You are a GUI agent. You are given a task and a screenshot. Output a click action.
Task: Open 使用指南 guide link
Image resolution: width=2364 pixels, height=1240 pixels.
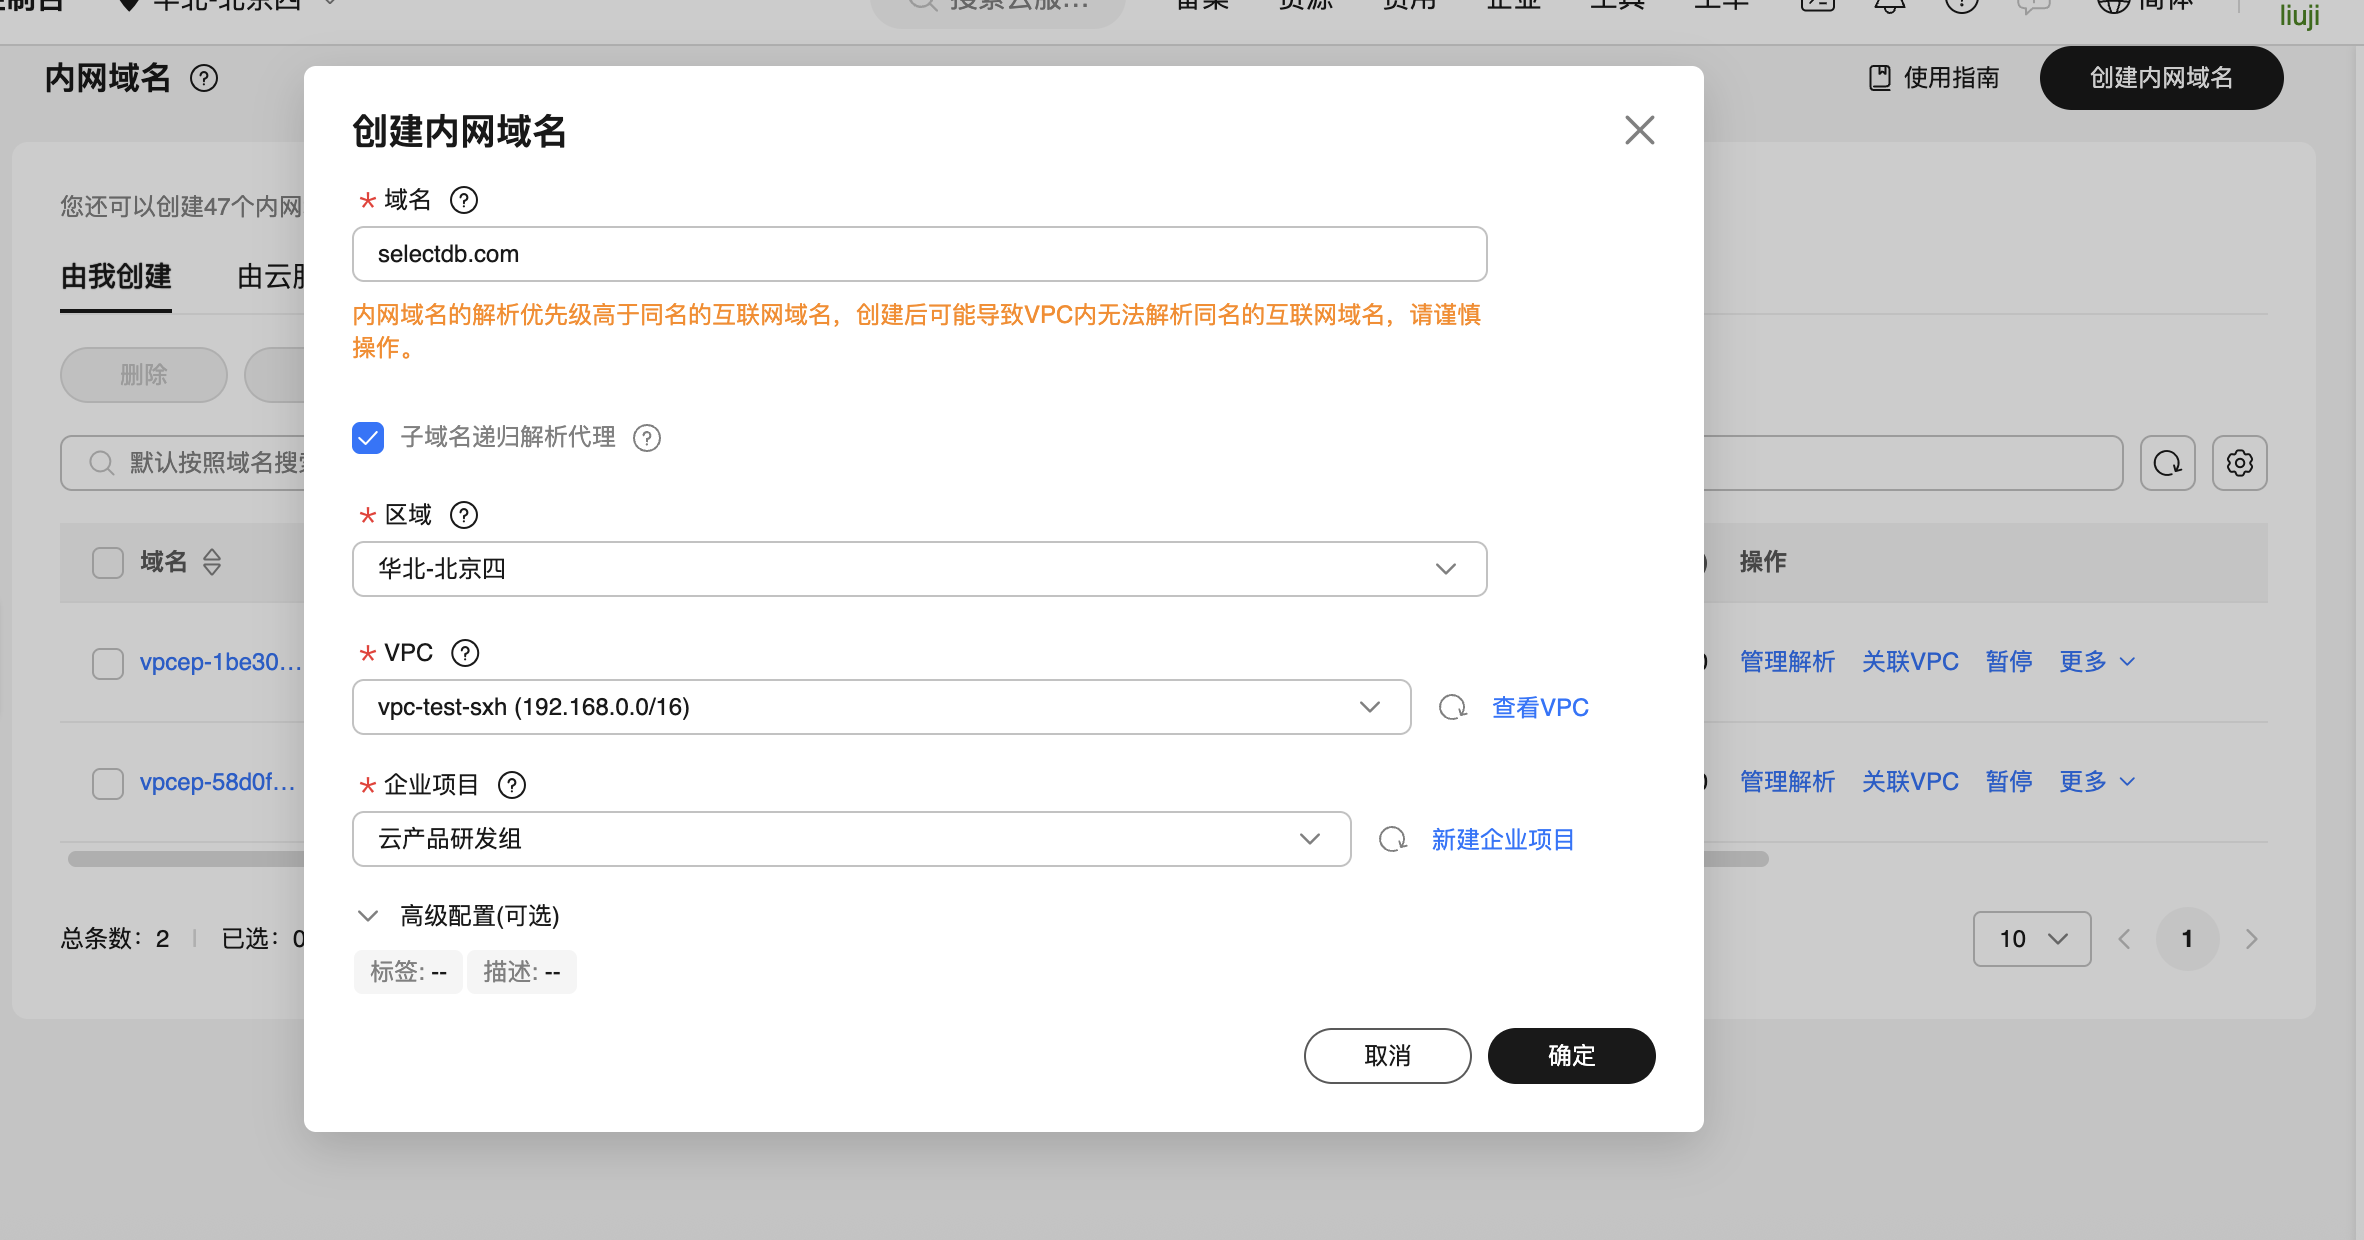pos(1934,78)
